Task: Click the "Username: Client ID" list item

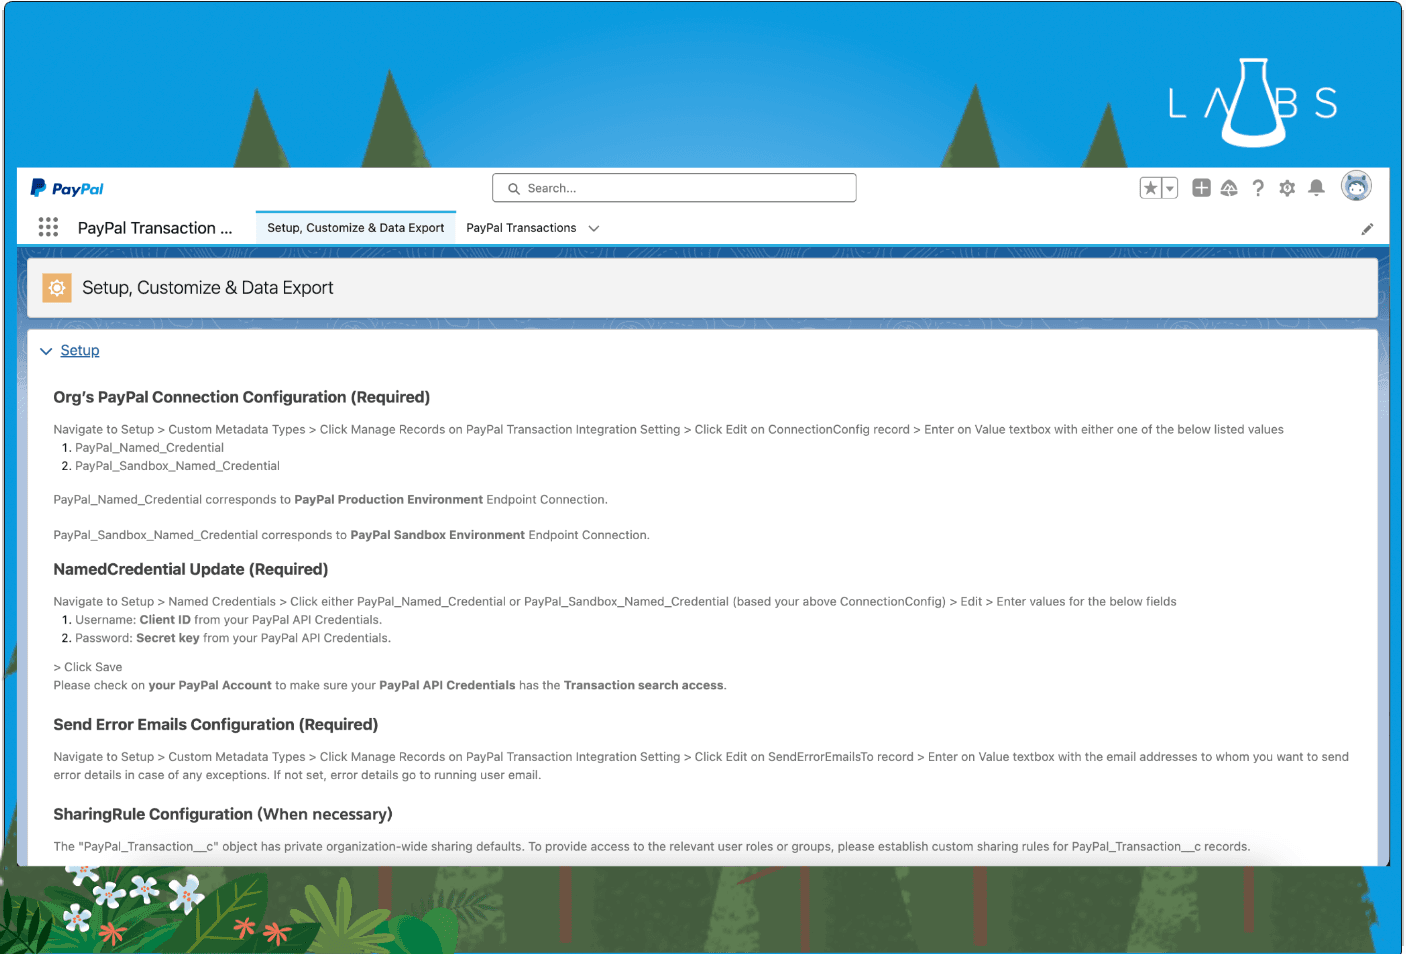Action: coord(228,620)
